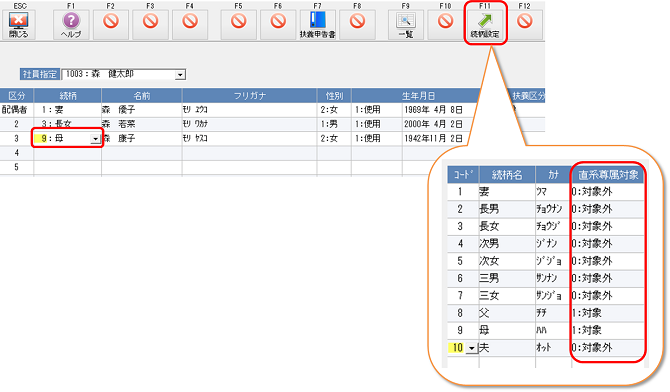Select 次女 in the relationship list
Viewport: 670px width, 392px height.
tap(507, 261)
